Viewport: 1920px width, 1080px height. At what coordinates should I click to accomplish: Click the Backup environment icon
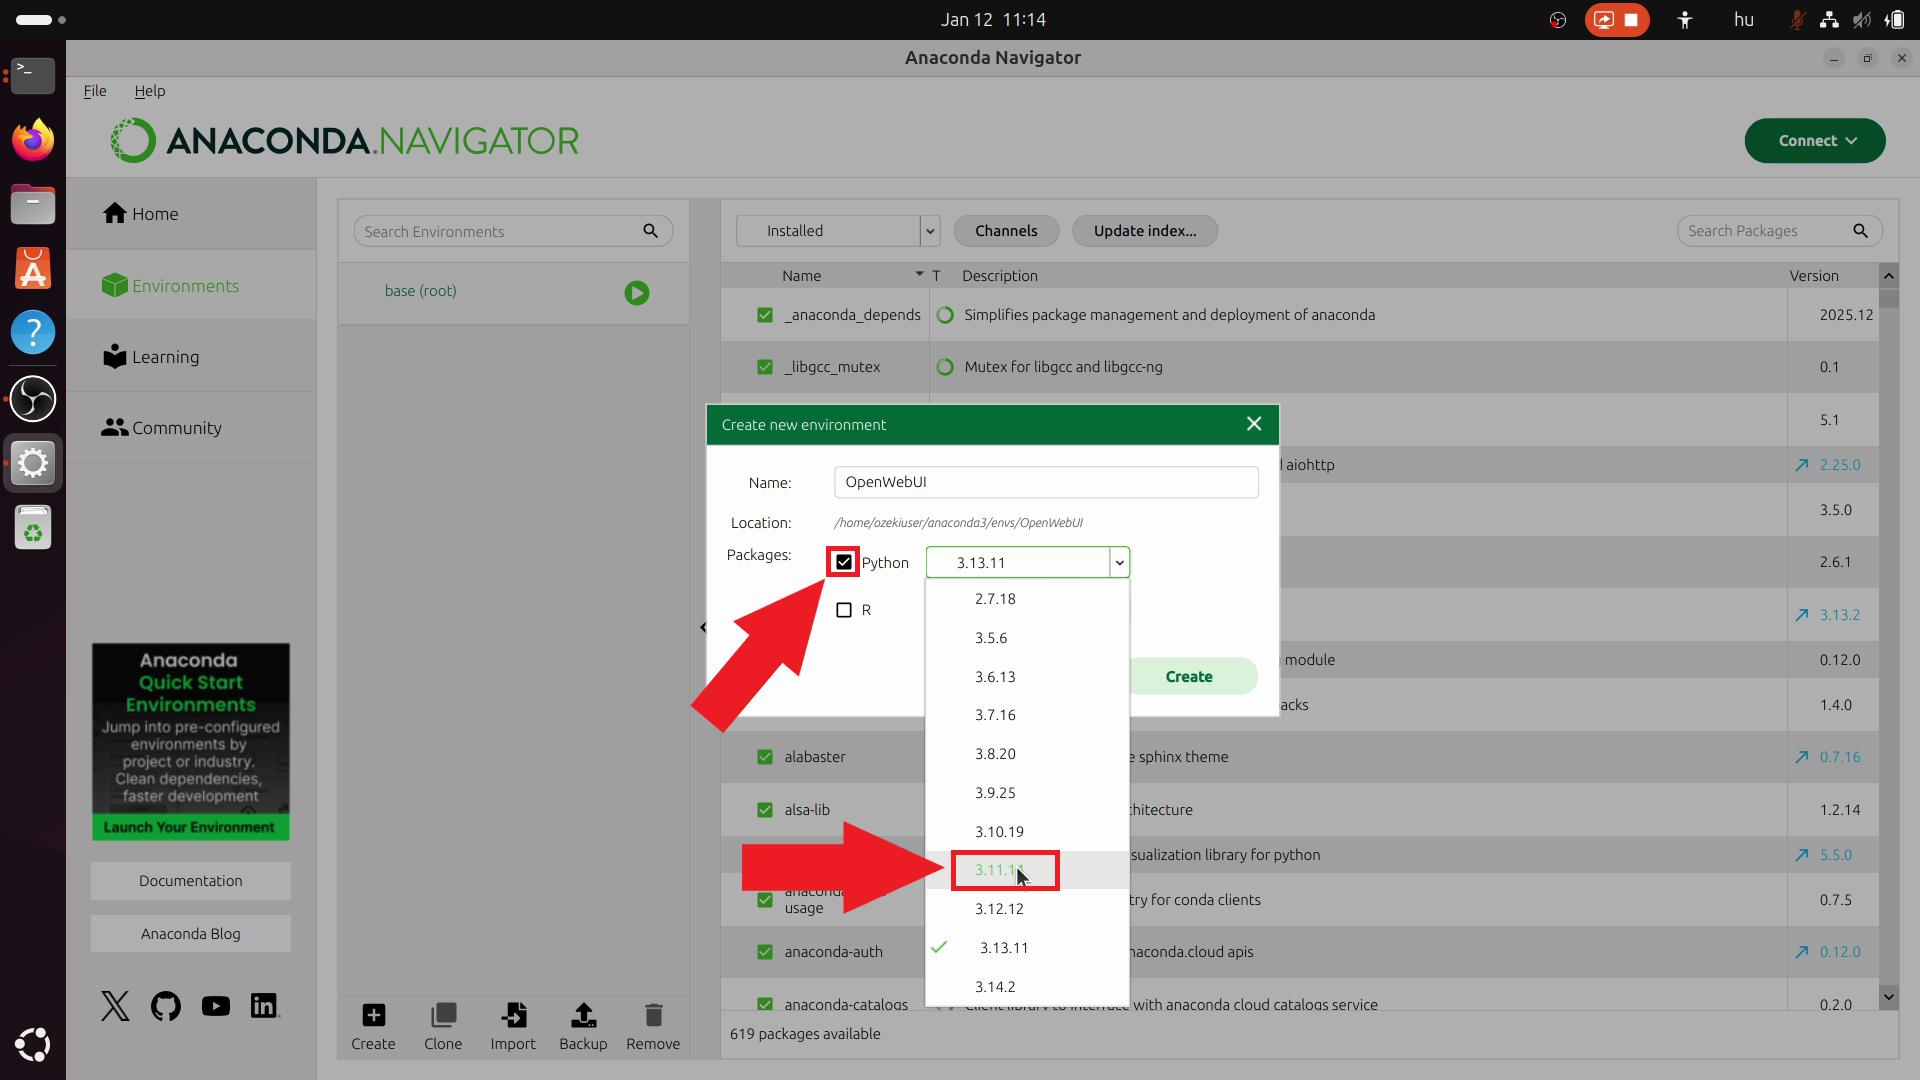tap(583, 1016)
